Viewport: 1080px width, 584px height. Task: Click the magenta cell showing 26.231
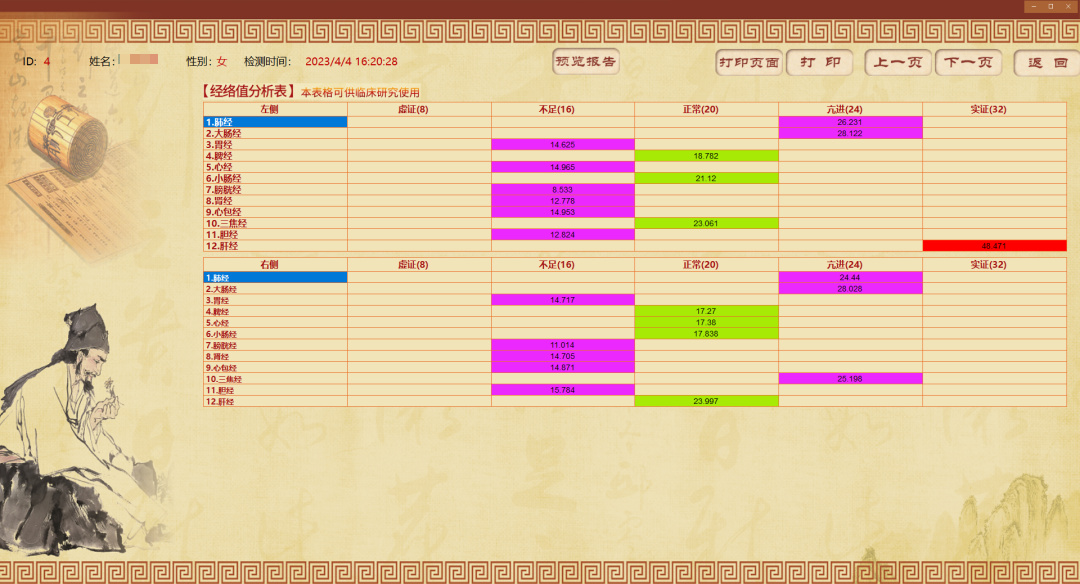tap(850, 122)
